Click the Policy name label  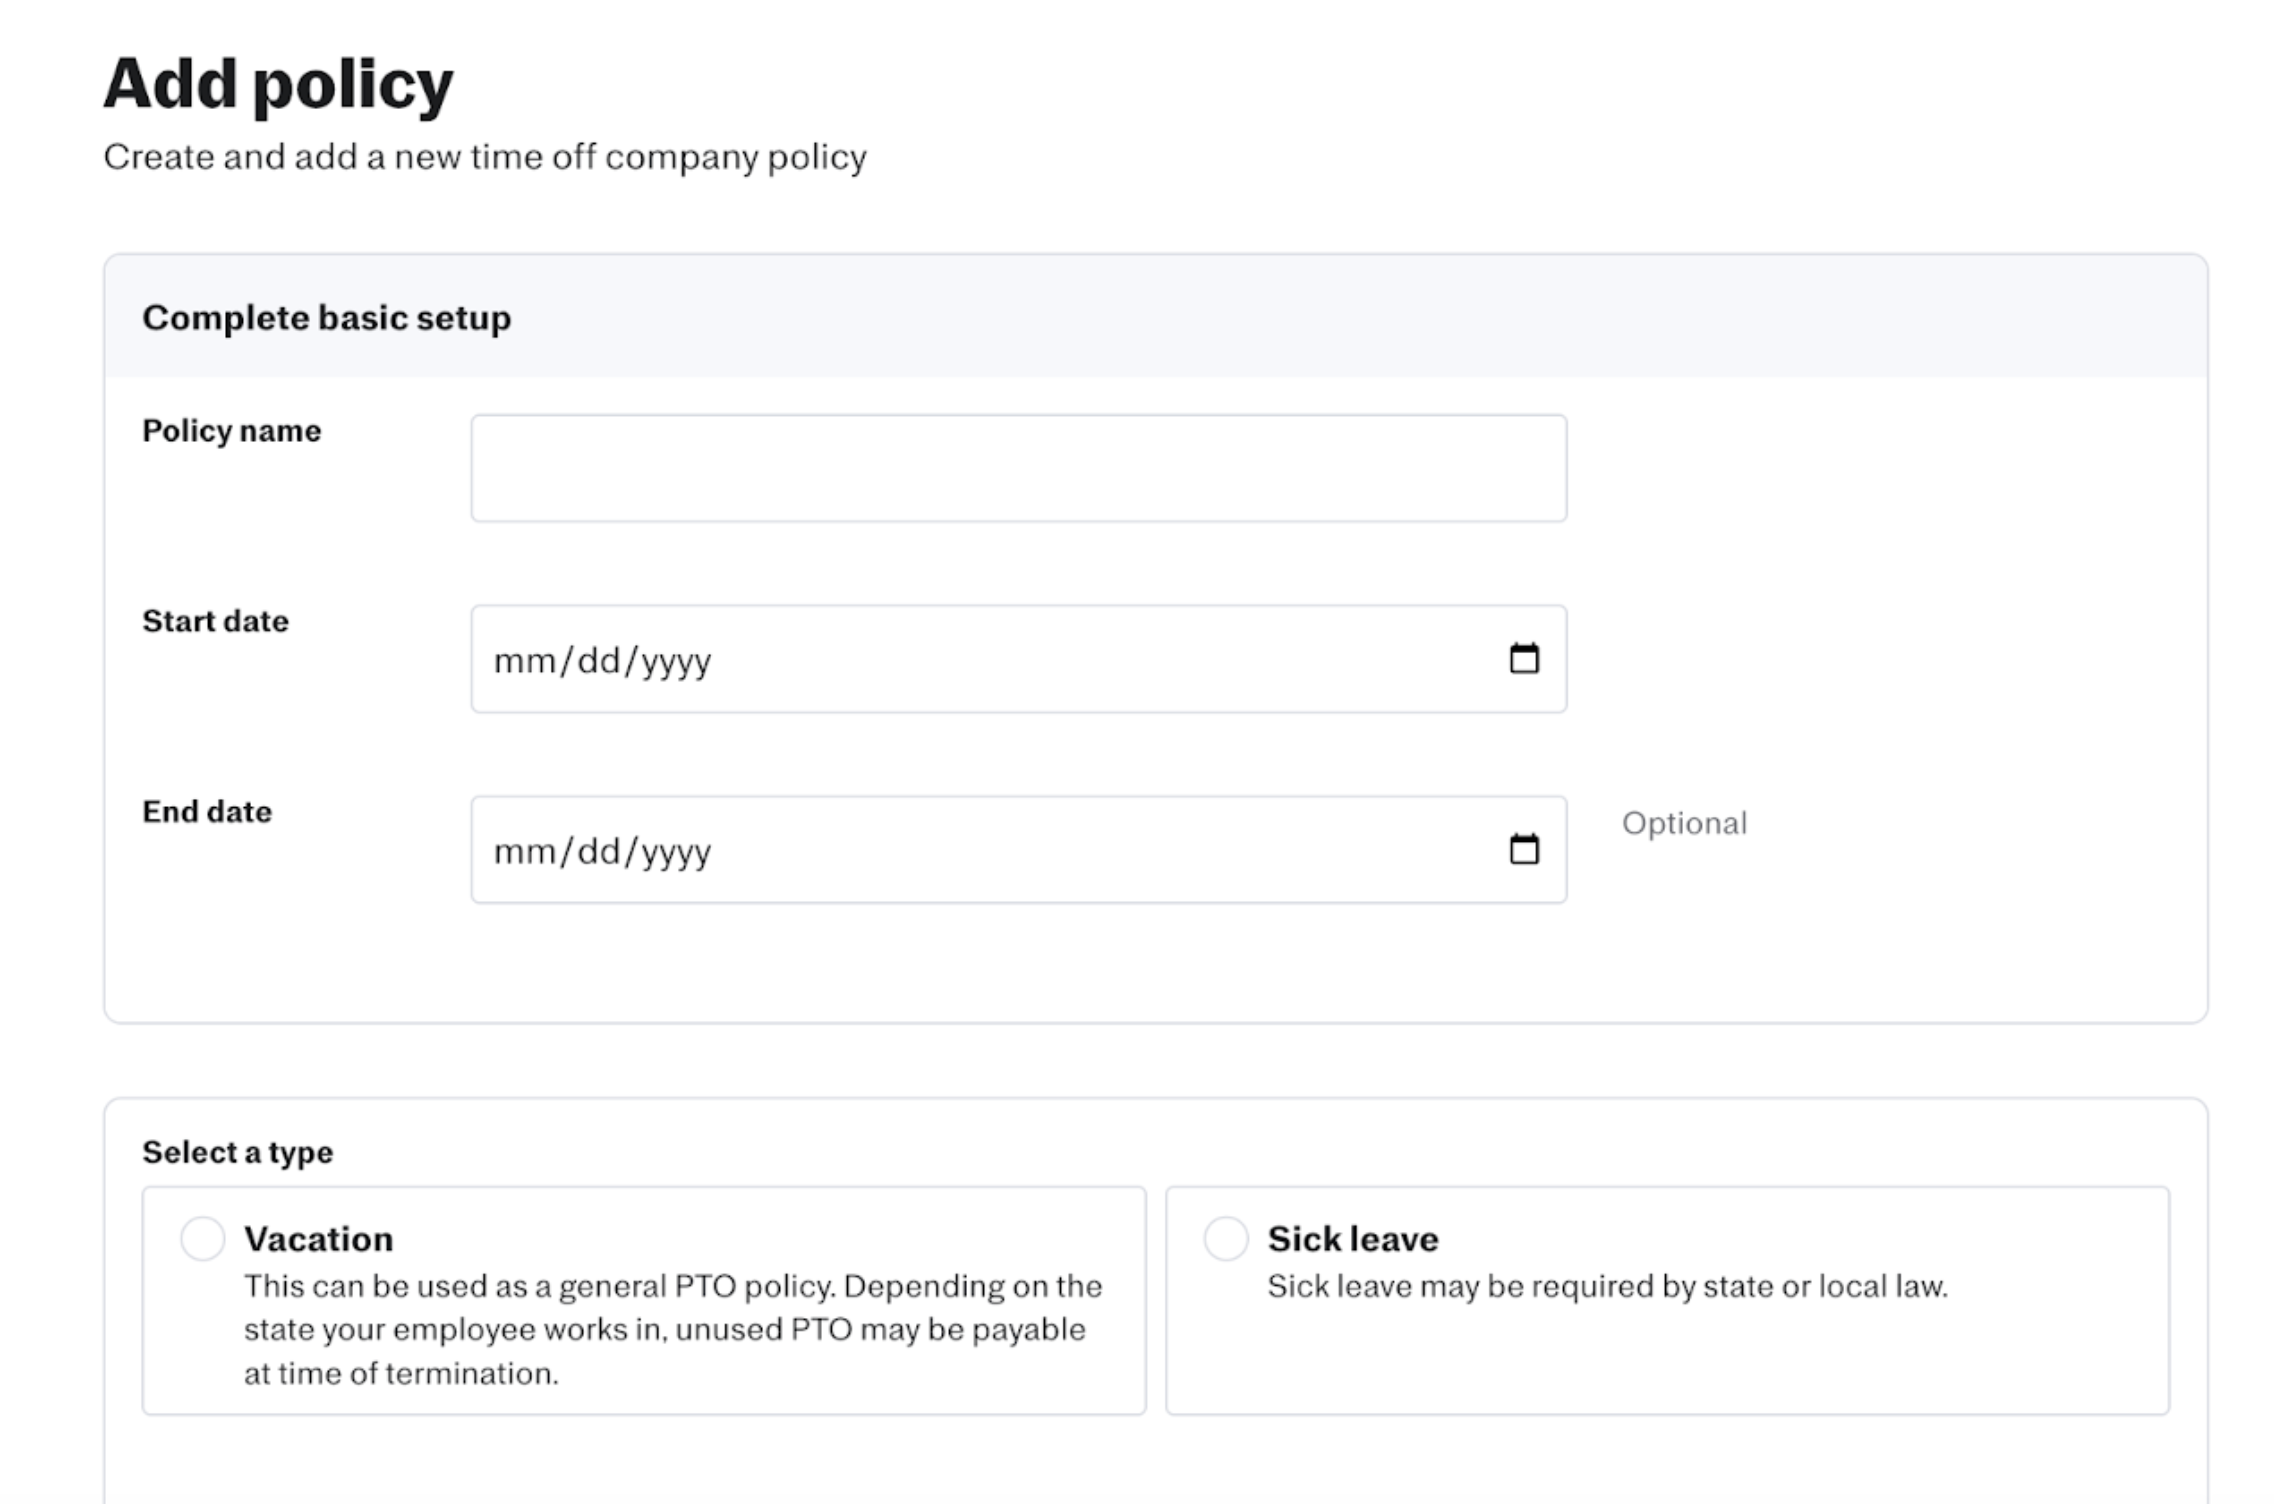pyautogui.click(x=231, y=431)
